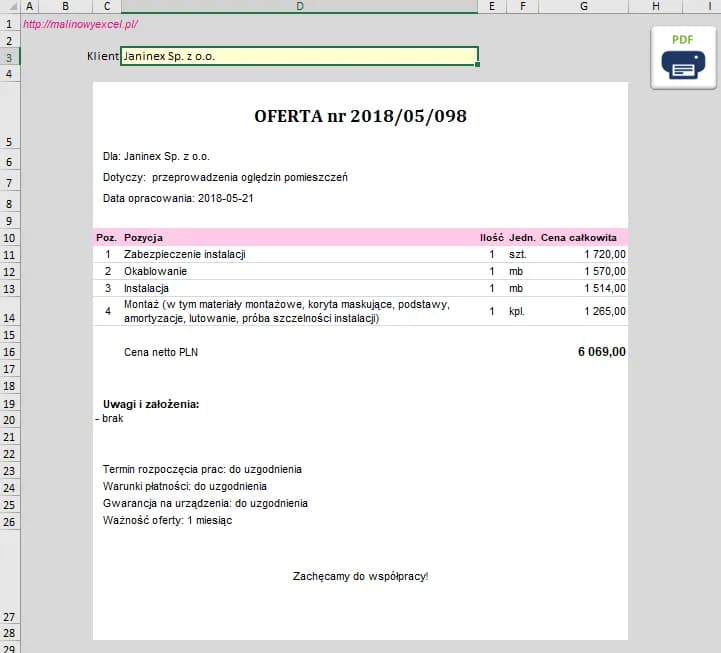Click the OFERTA nr 2018/05/098 title

[x=360, y=116]
